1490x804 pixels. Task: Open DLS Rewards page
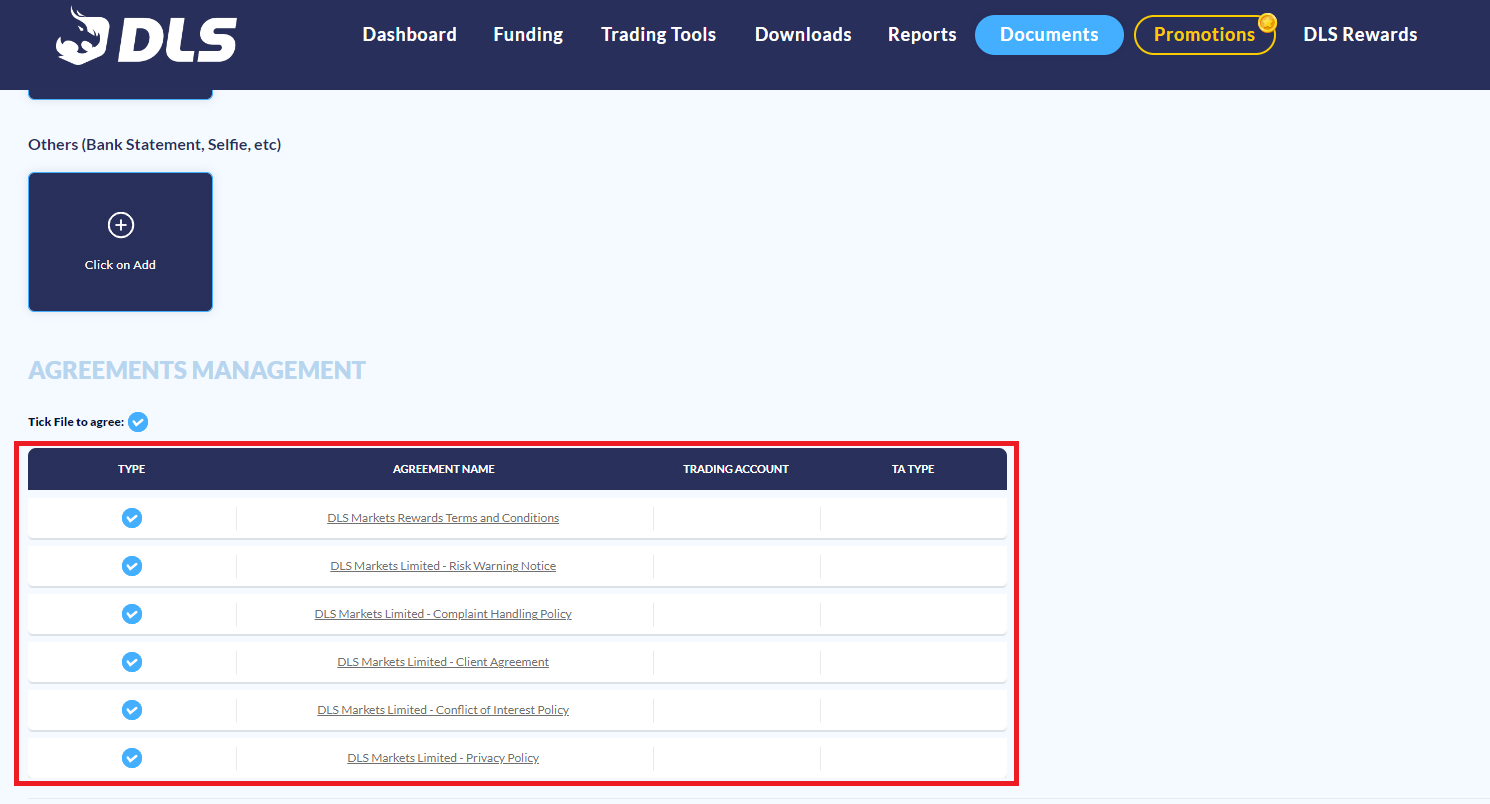tap(1360, 35)
